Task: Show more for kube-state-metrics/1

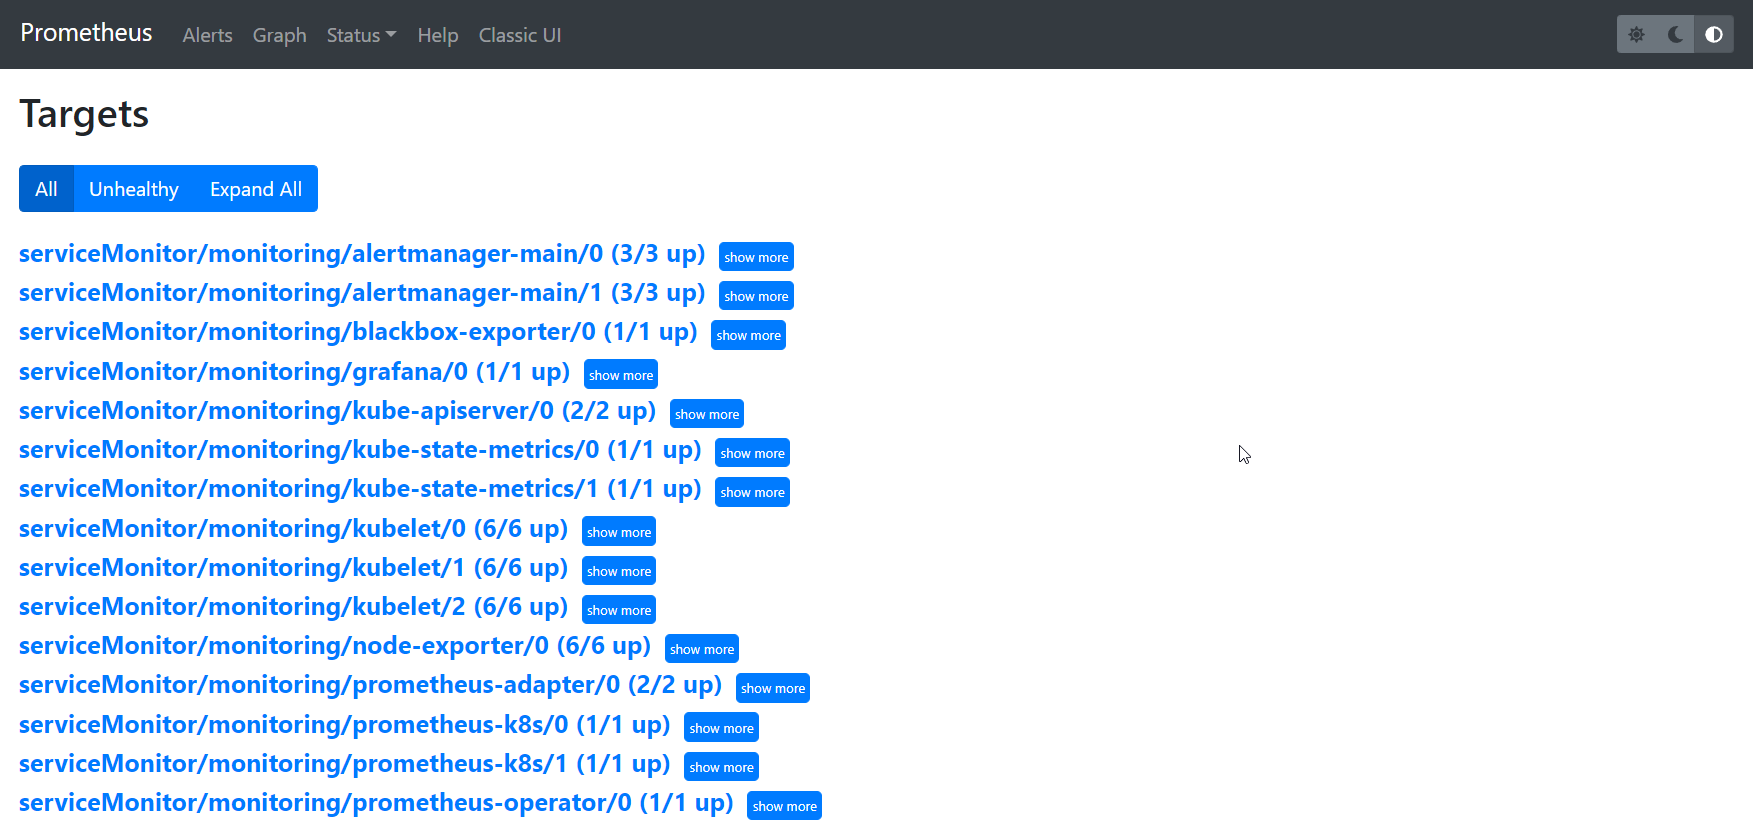Action: pos(752,492)
